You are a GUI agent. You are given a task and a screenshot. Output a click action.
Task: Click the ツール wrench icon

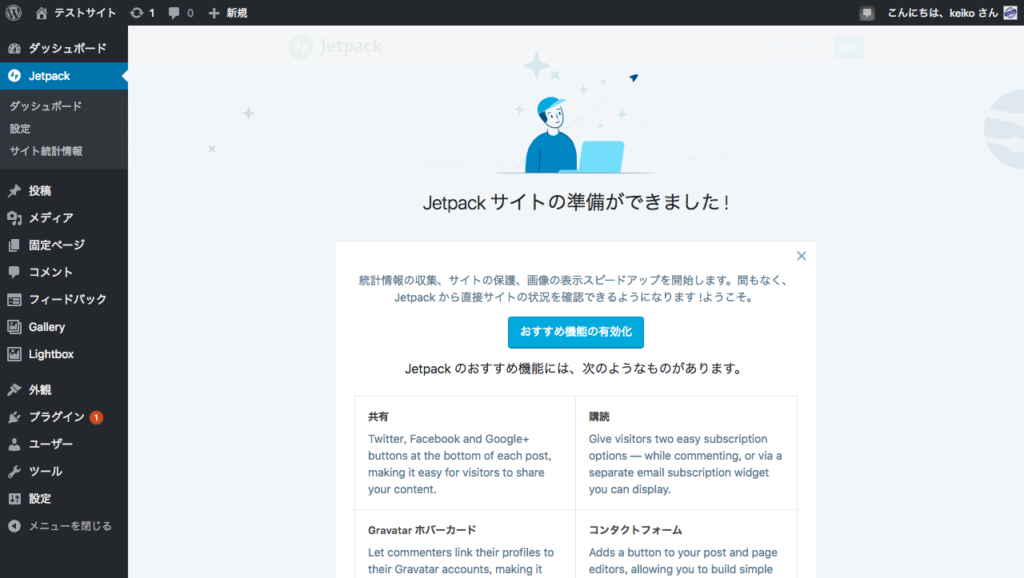click(x=14, y=472)
